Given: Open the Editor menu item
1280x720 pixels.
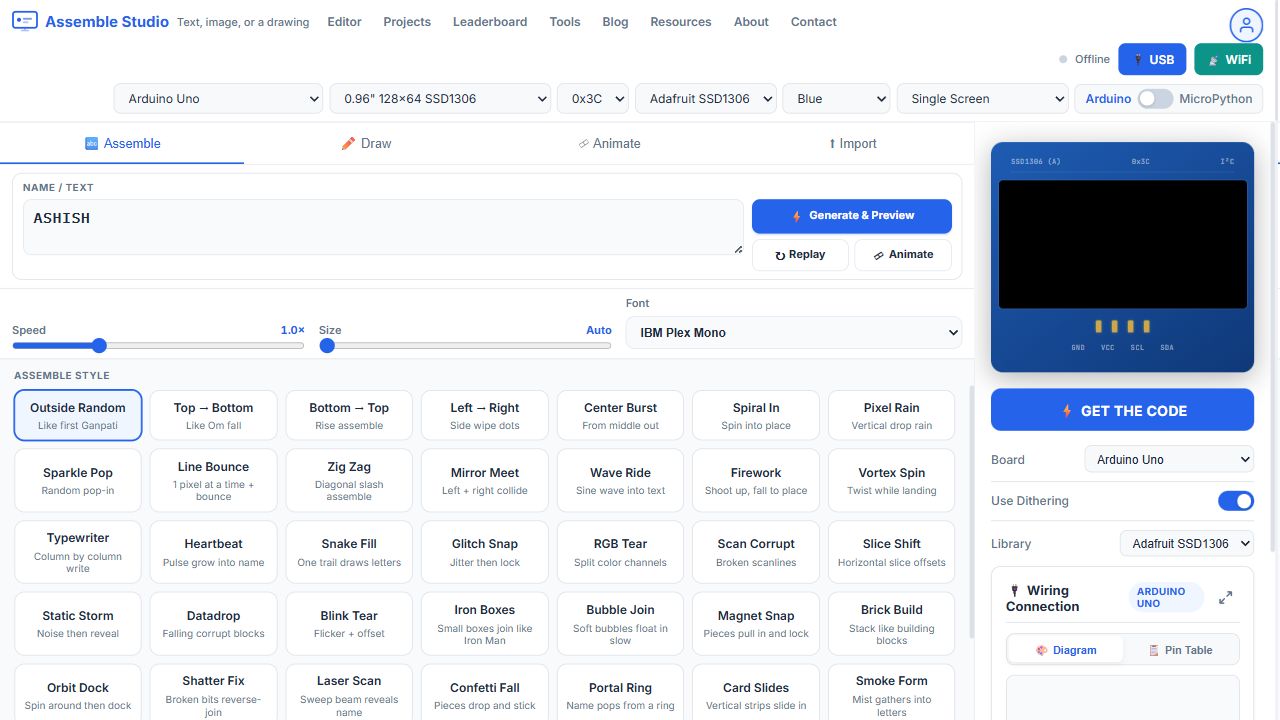Looking at the screenshot, I should click(x=344, y=22).
